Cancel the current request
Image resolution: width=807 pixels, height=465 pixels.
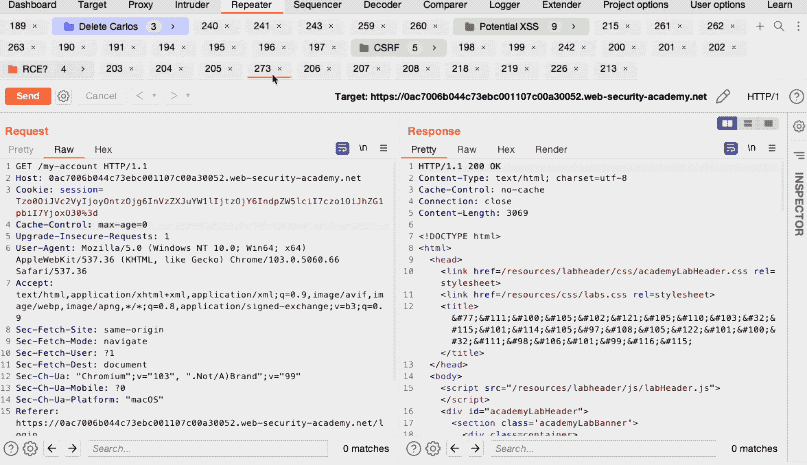click(x=101, y=96)
